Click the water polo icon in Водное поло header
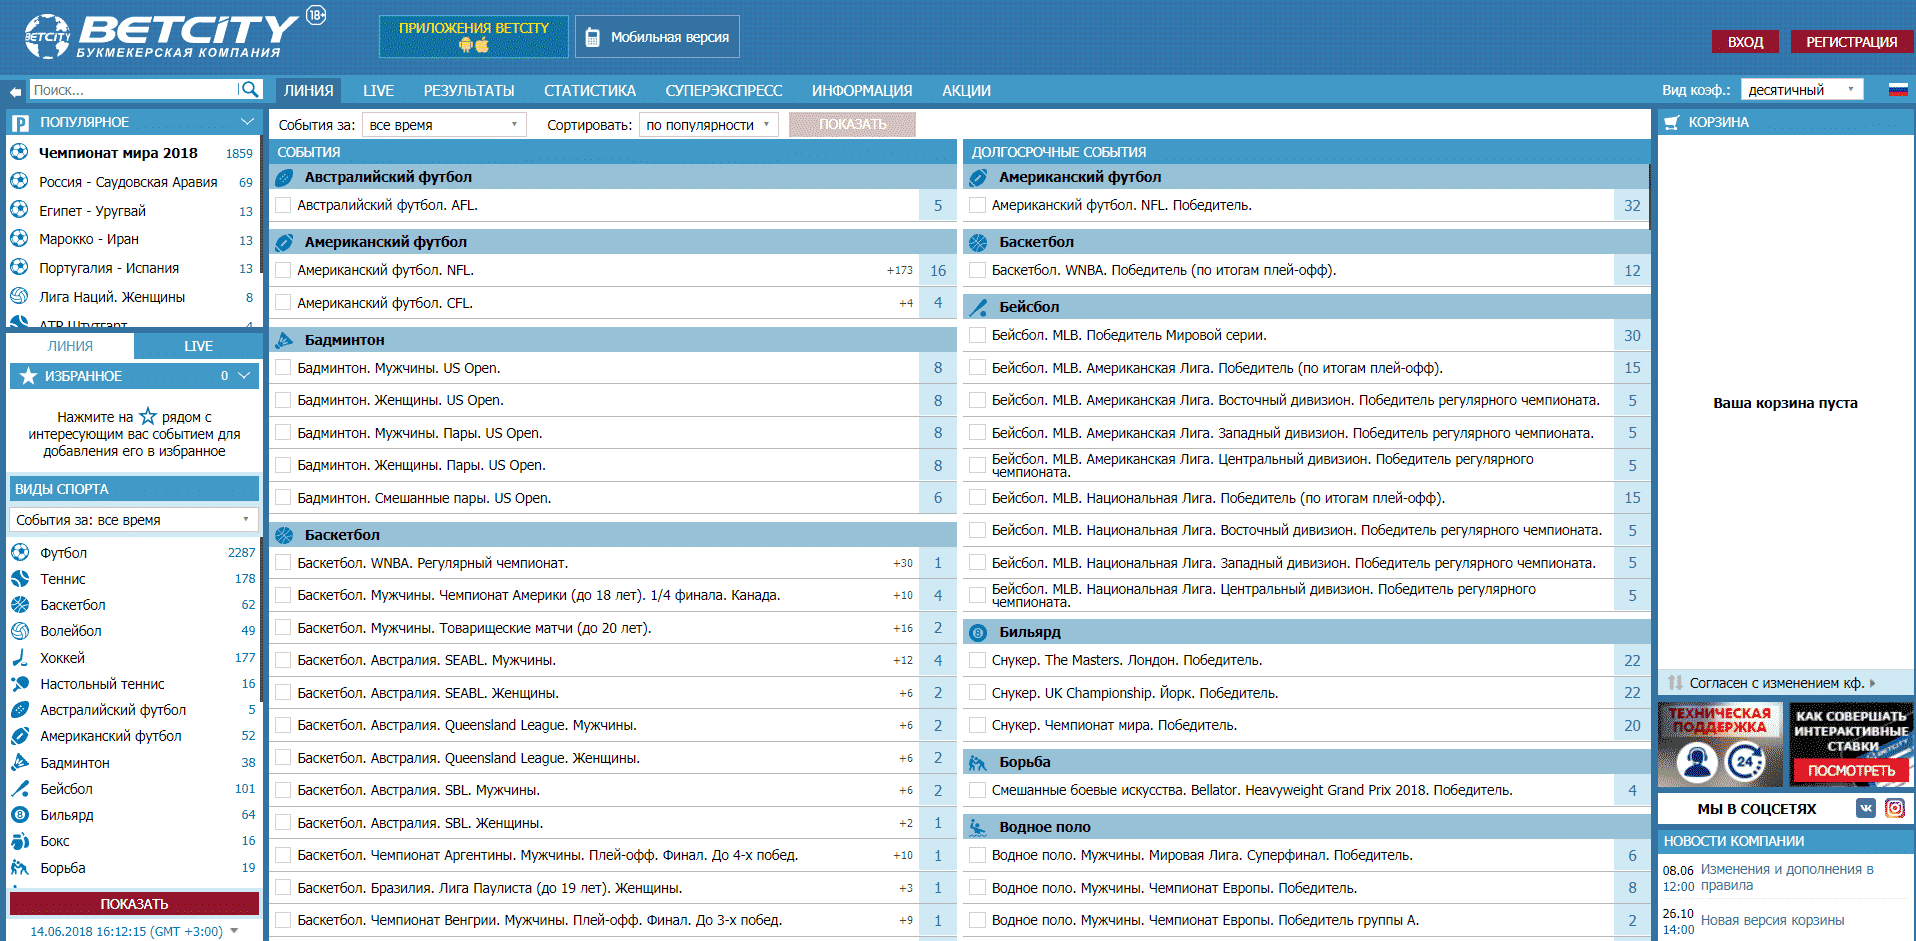Screen dimensions: 1916x941 tap(977, 827)
